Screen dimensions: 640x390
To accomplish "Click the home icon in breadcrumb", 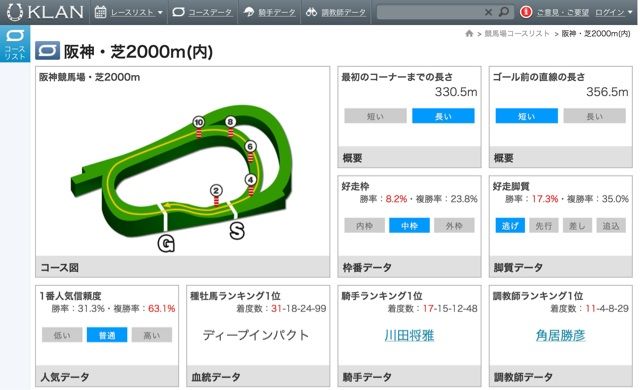I will pos(469,33).
